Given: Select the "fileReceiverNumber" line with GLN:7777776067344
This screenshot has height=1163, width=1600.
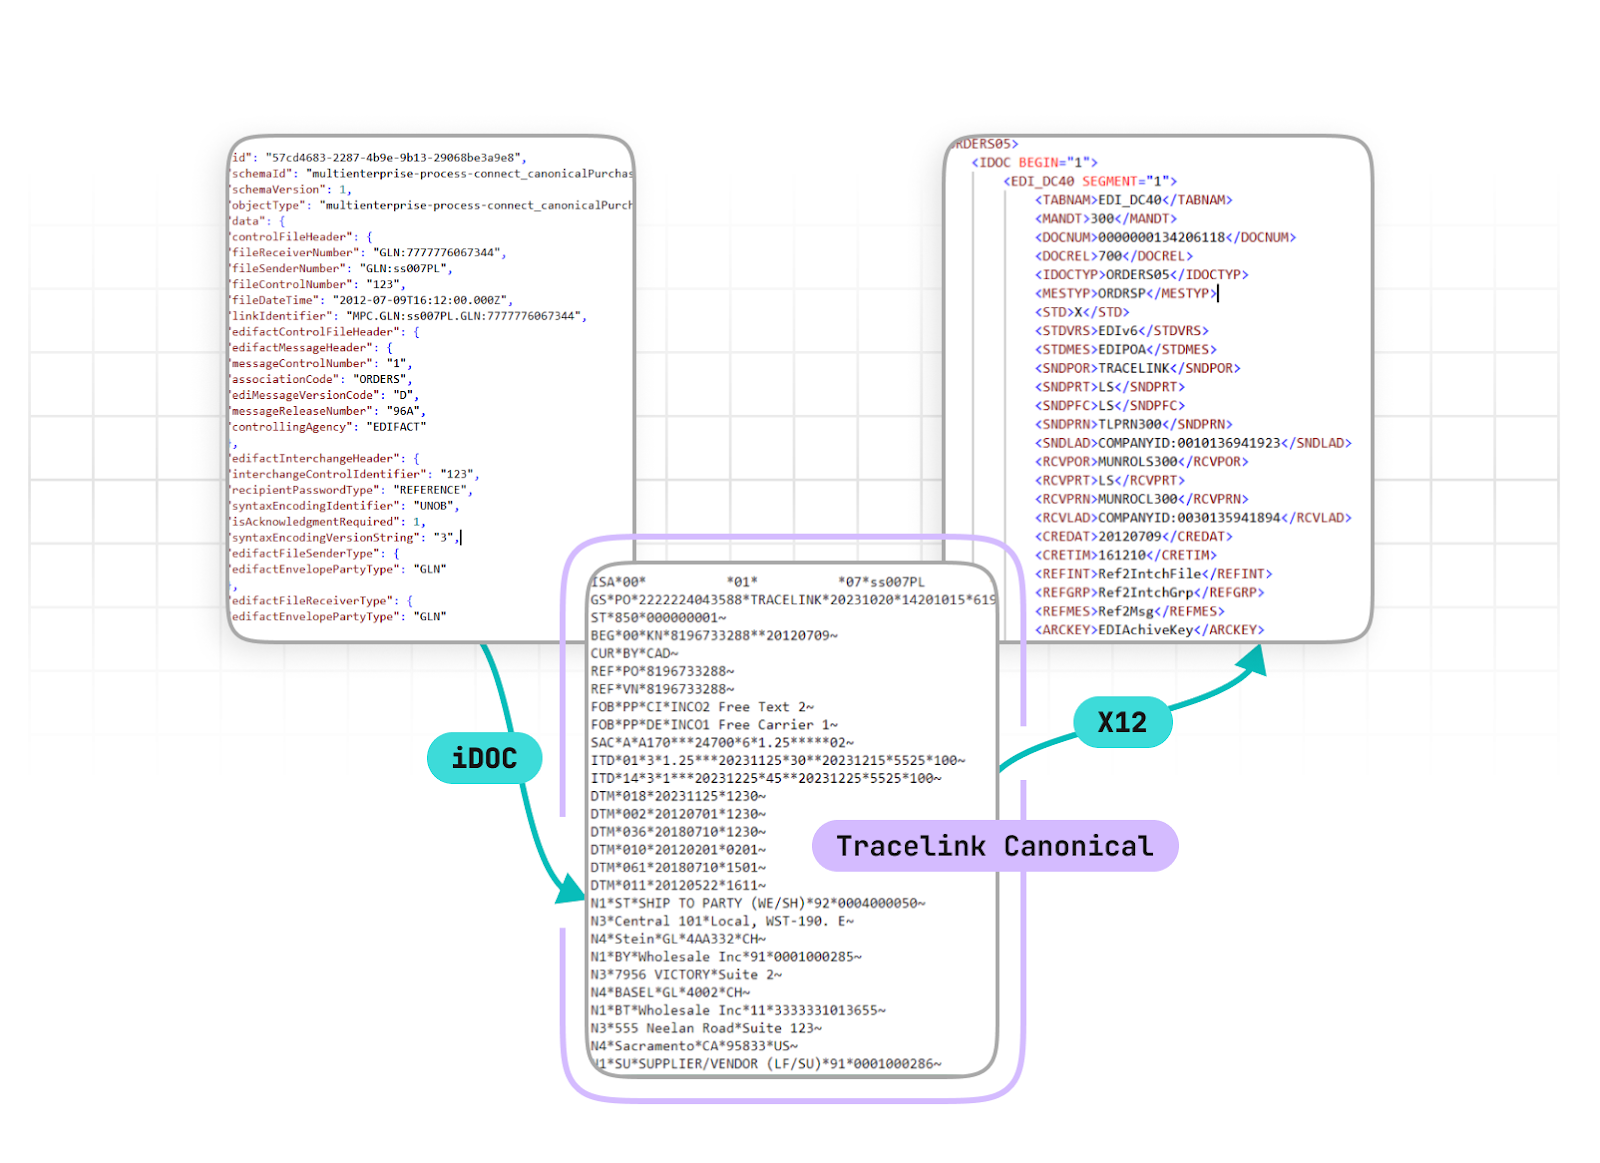Looking at the screenshot, I should (x=369, y=253).
